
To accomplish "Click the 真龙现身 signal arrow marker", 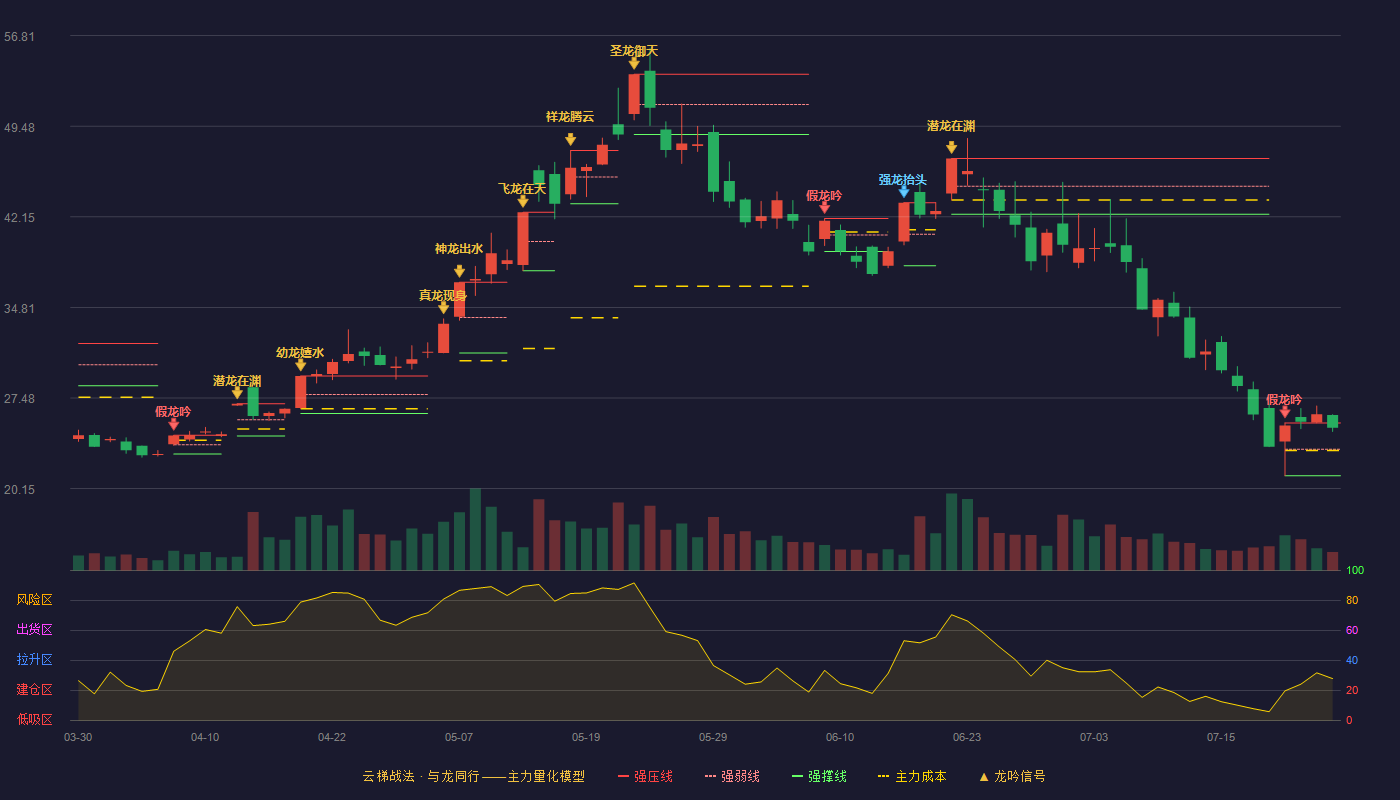I will 443,308.
